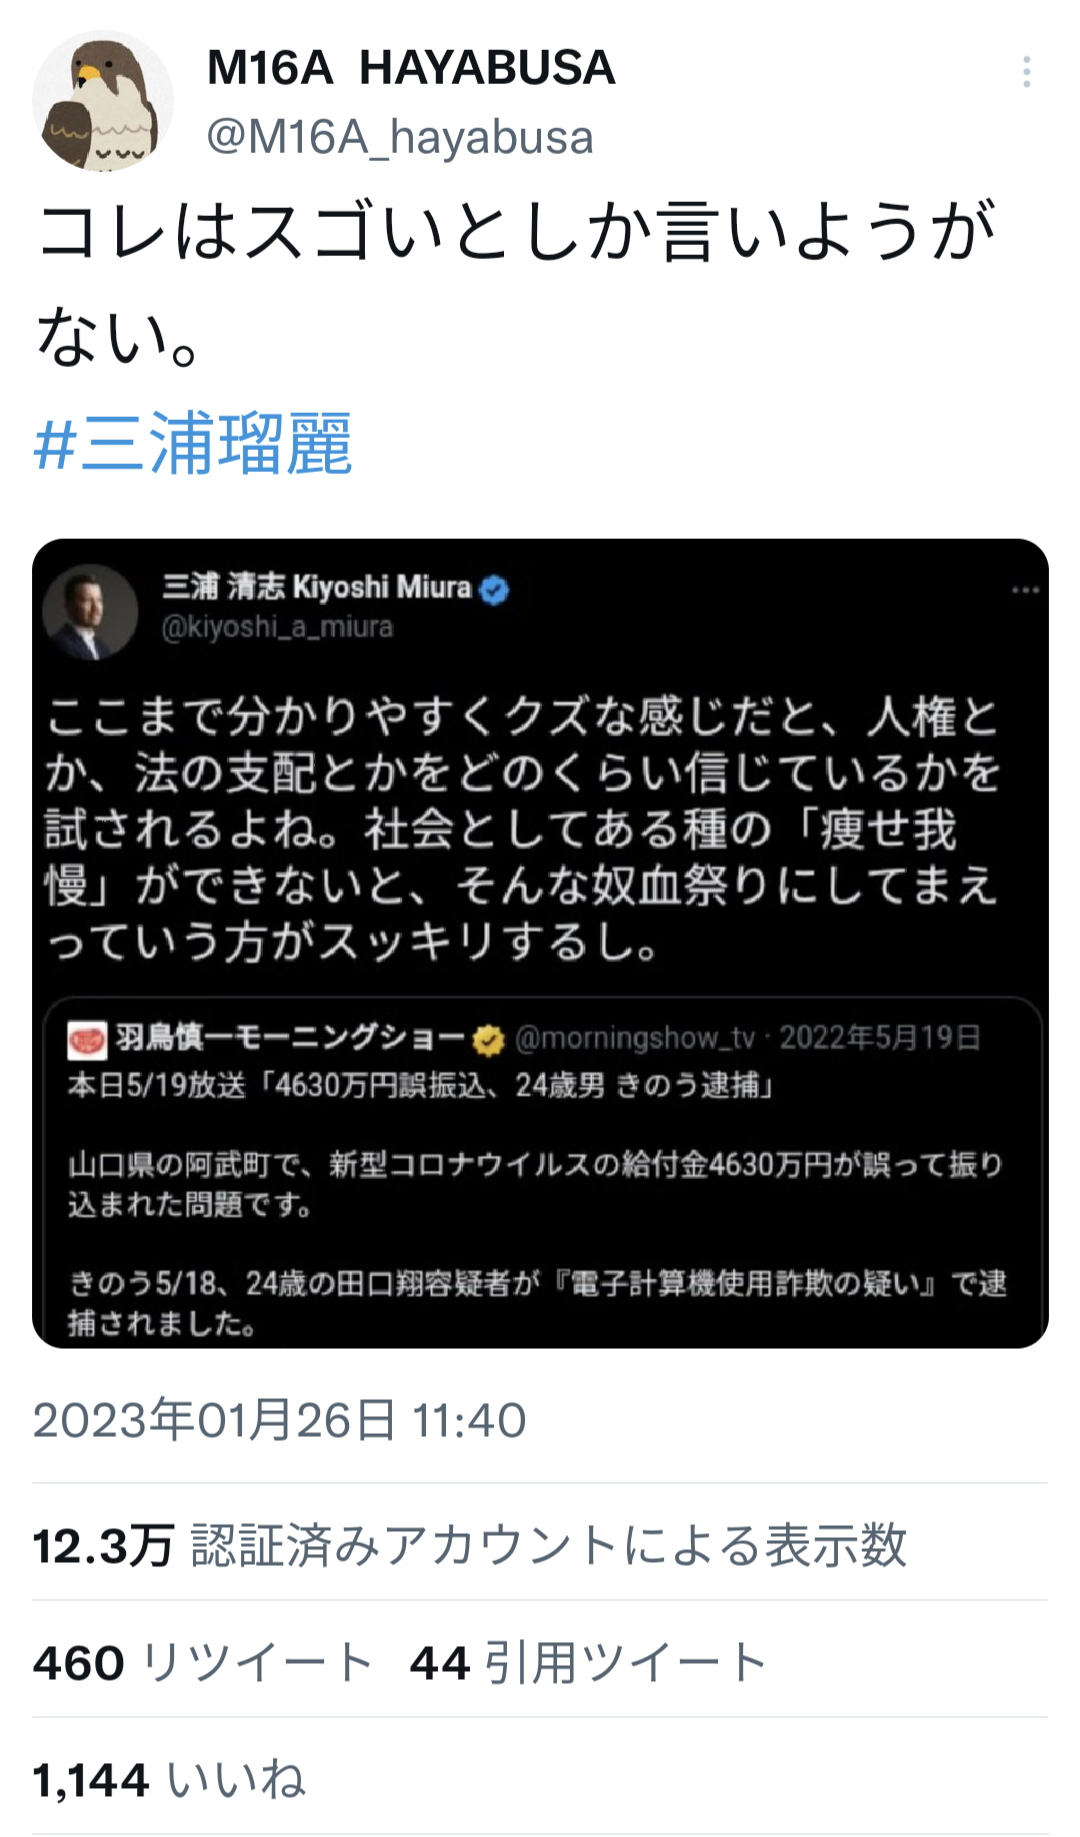Click the quoted tweet's verified blue badge
This screenshot has width=1080, height=1837.
tap(494, 590)
